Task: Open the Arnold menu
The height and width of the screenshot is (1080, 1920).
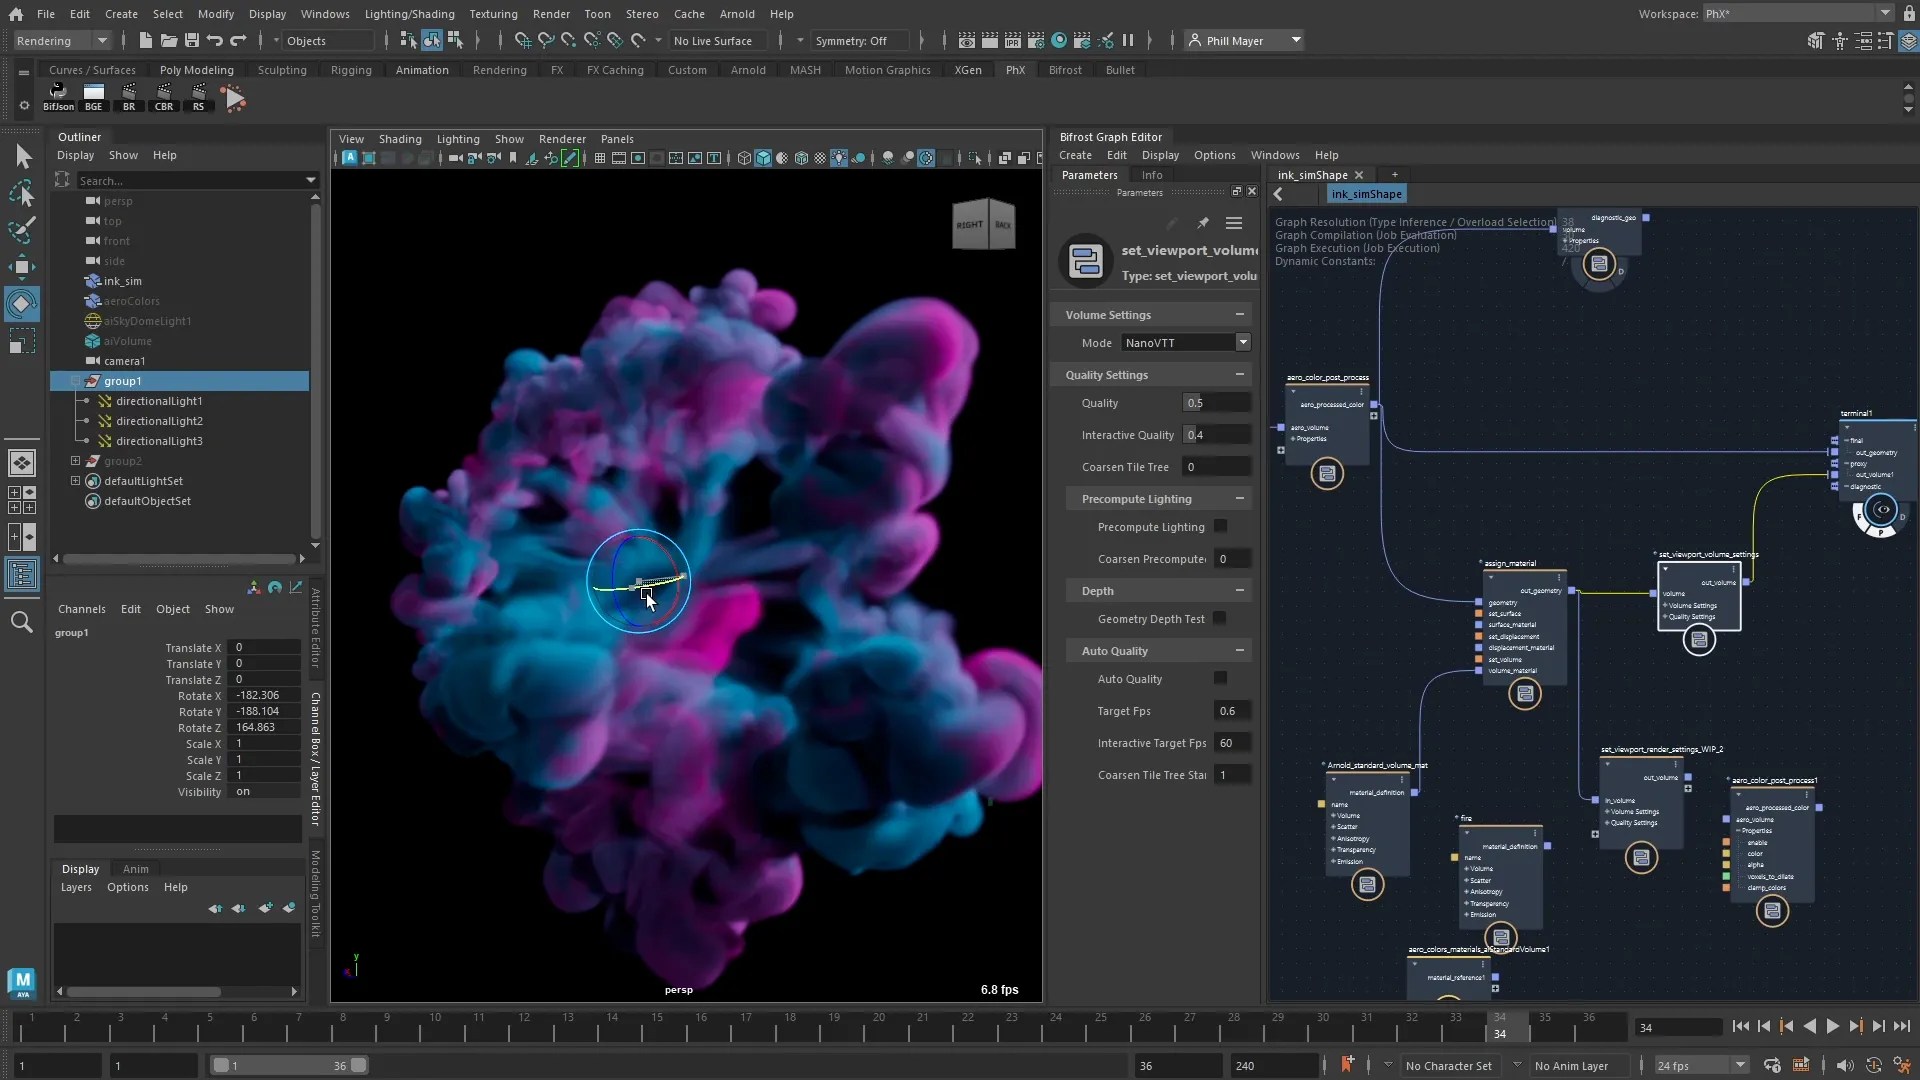Action: pyautogui.click(x=737, y=14)
